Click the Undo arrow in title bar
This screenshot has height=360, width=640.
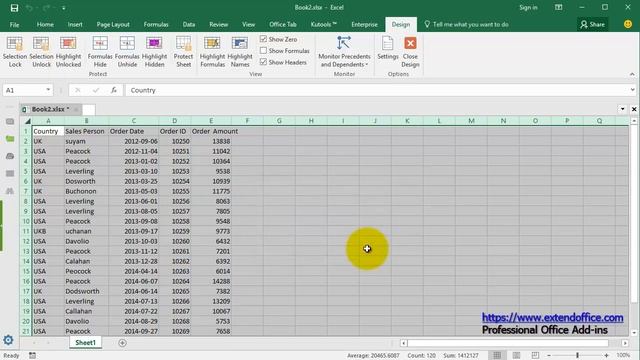[x=29, y=8]
